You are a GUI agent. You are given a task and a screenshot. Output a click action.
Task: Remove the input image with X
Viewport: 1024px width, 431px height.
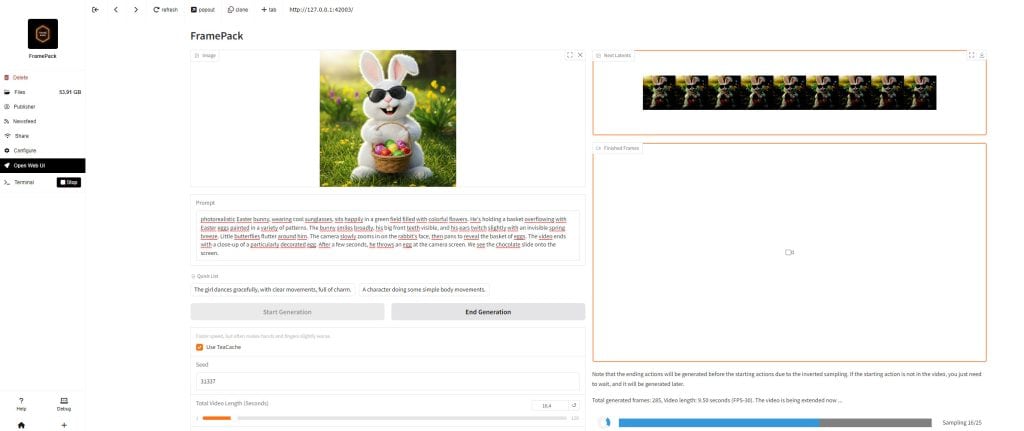point(580,56)
